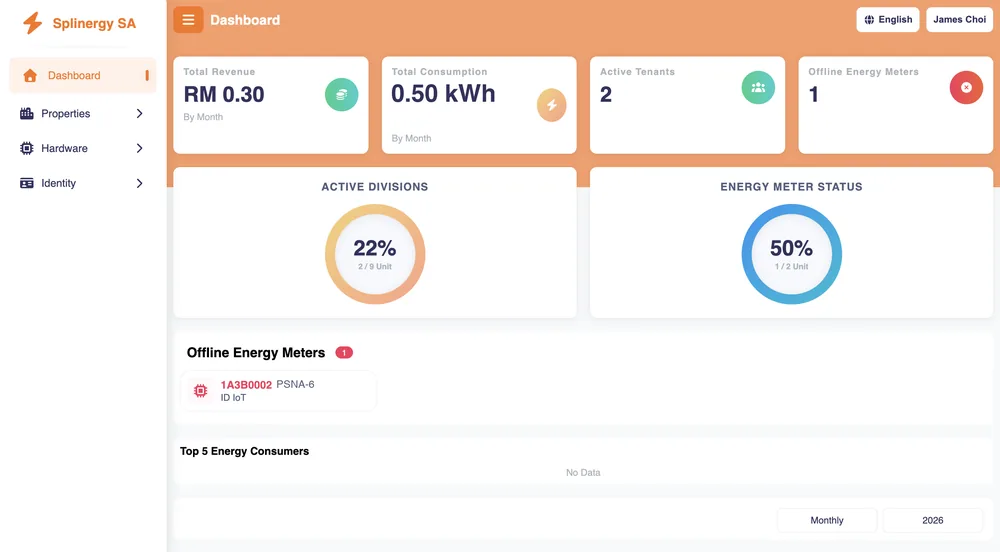This screenshot has height=552, width=1000.
Task: Click the Total Revenue RM 0.30 value
Action: tap(224, 94)
